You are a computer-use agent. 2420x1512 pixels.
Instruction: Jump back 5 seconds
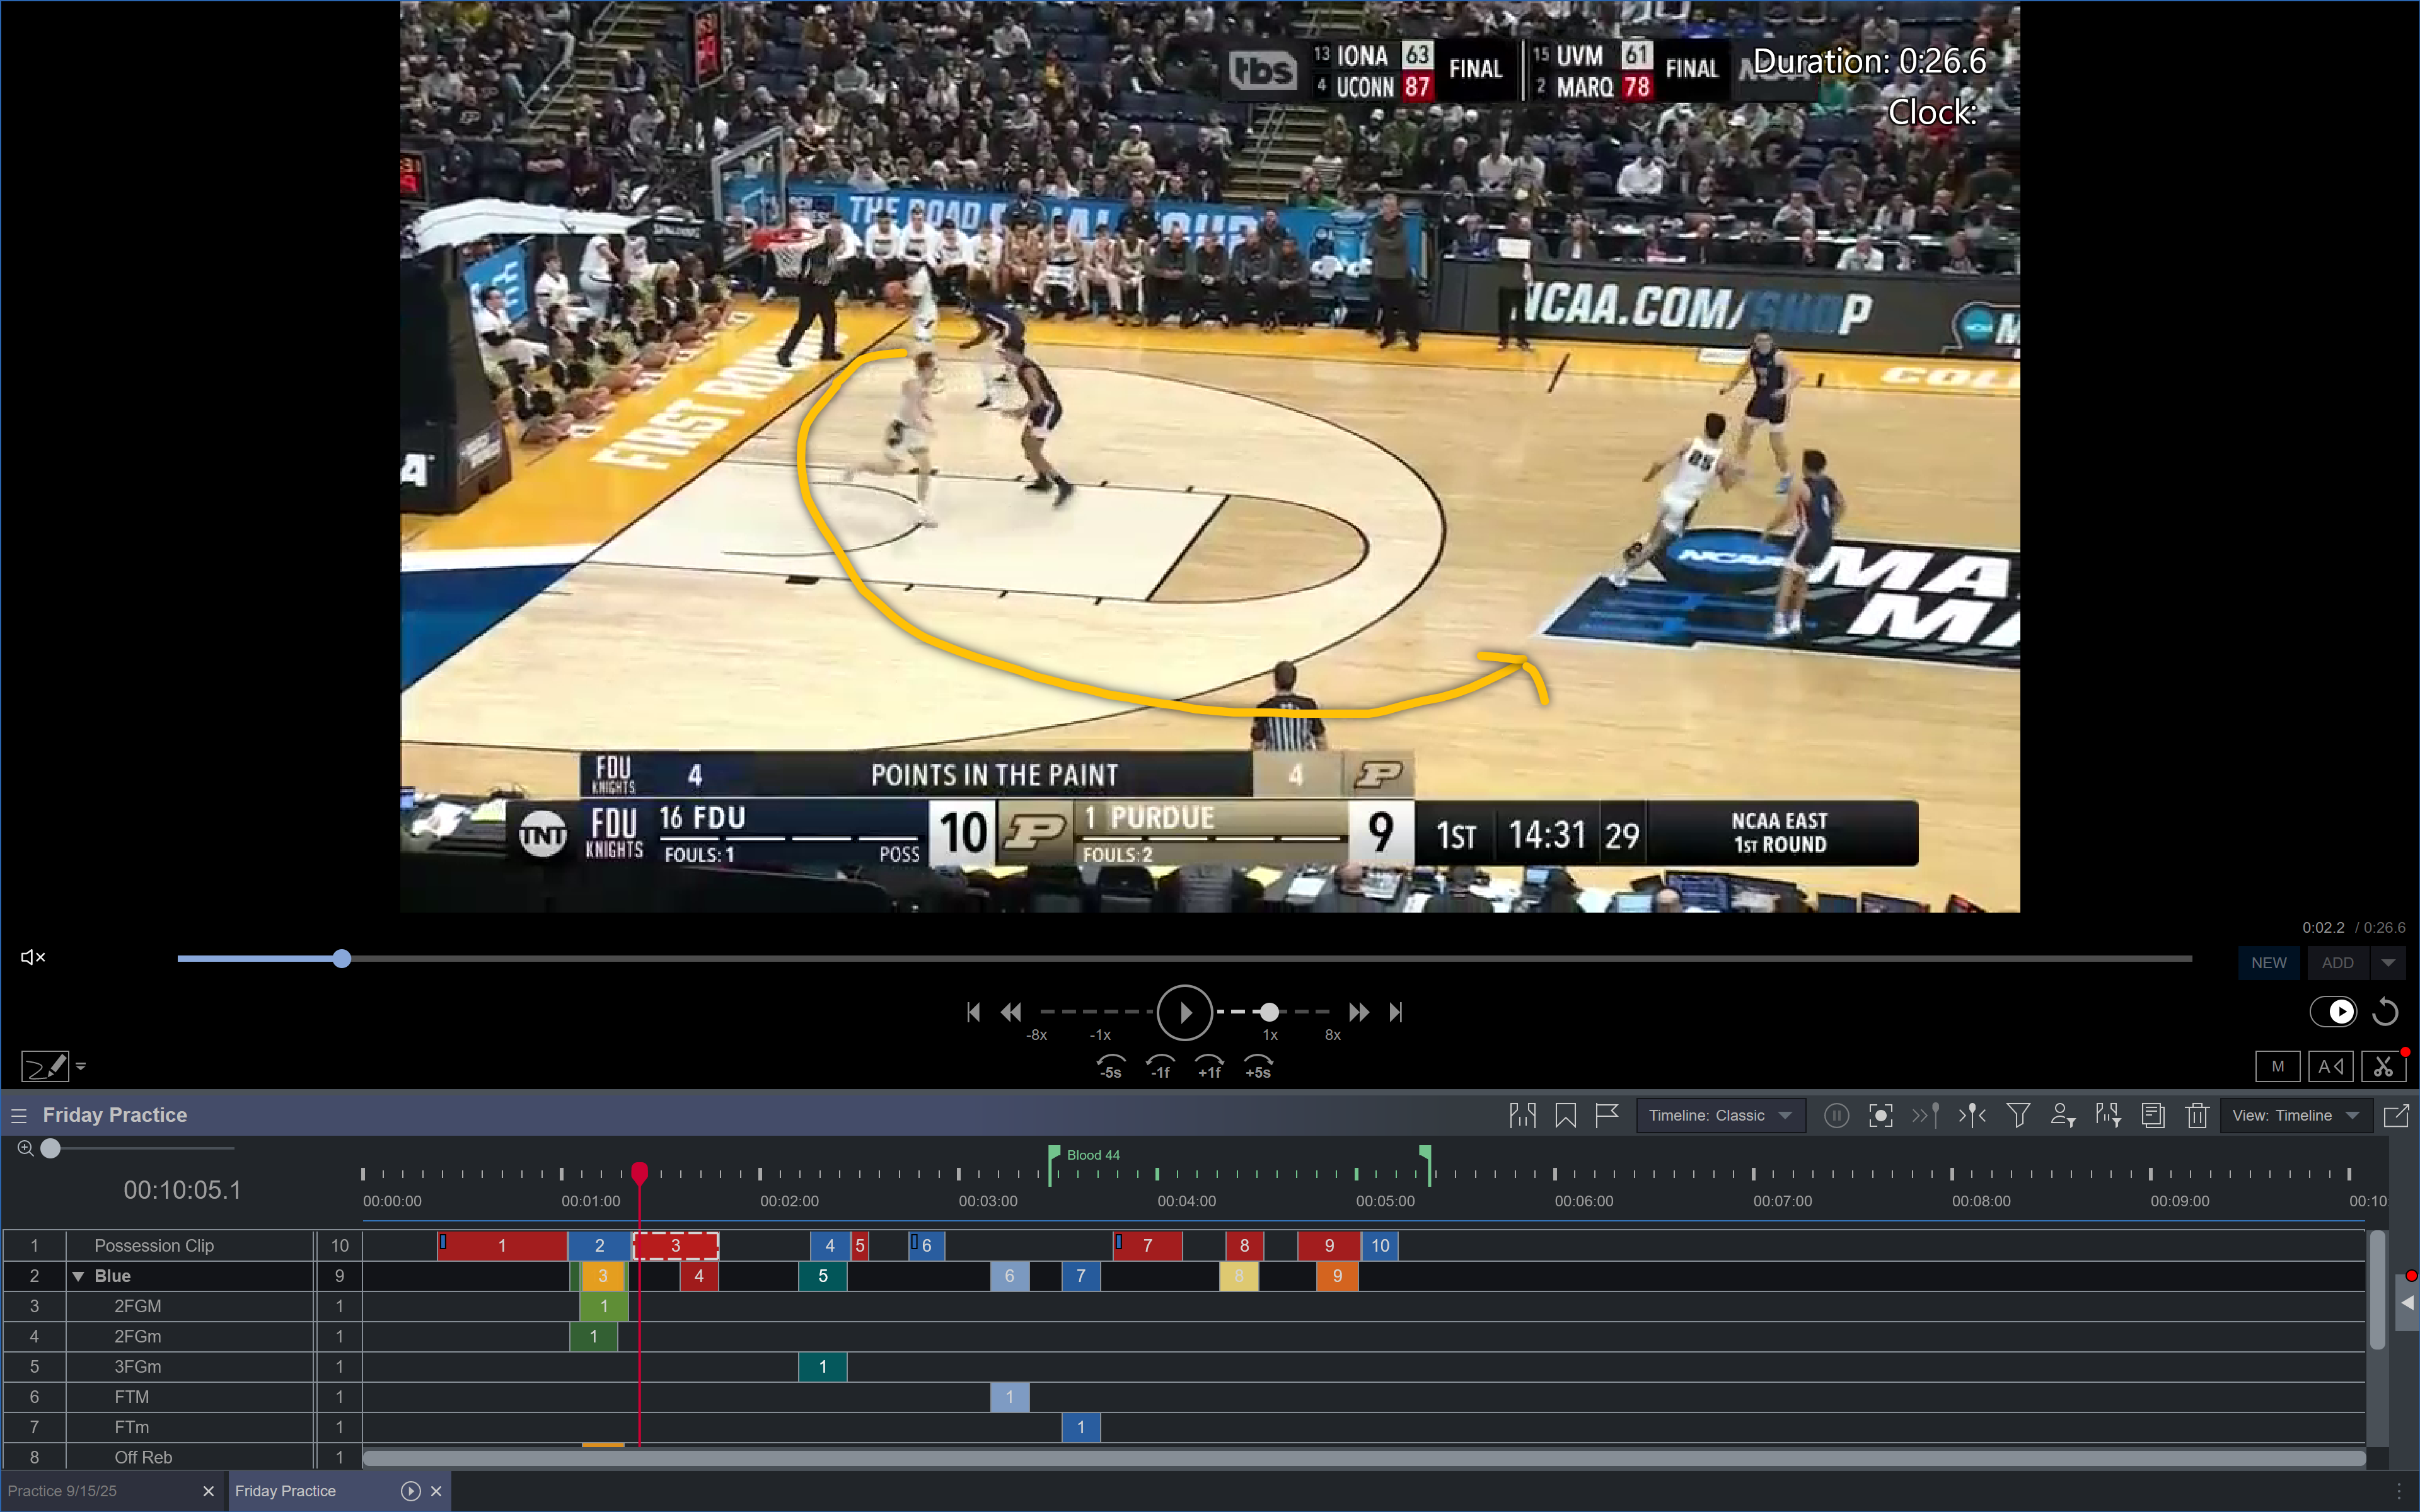coord(1110,1066)
